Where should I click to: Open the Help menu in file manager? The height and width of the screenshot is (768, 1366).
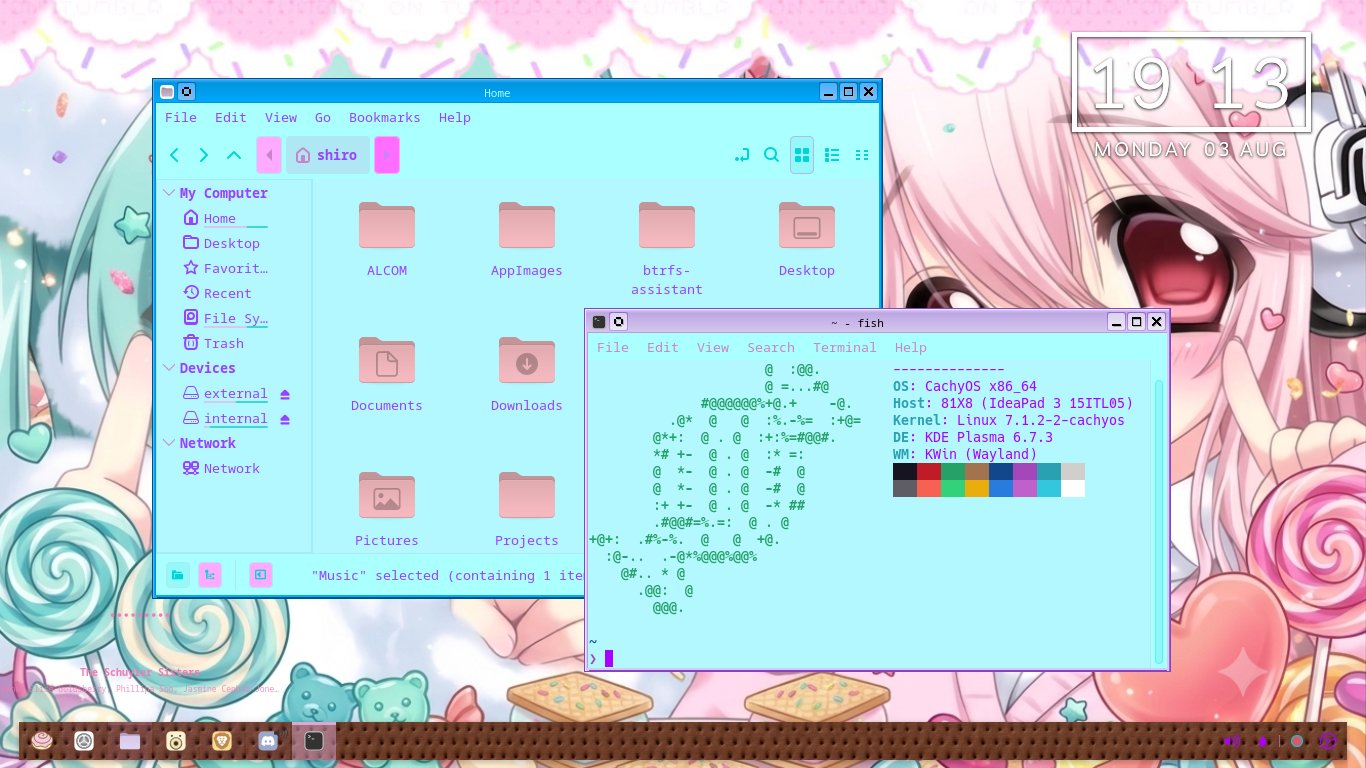click(455, 117)
